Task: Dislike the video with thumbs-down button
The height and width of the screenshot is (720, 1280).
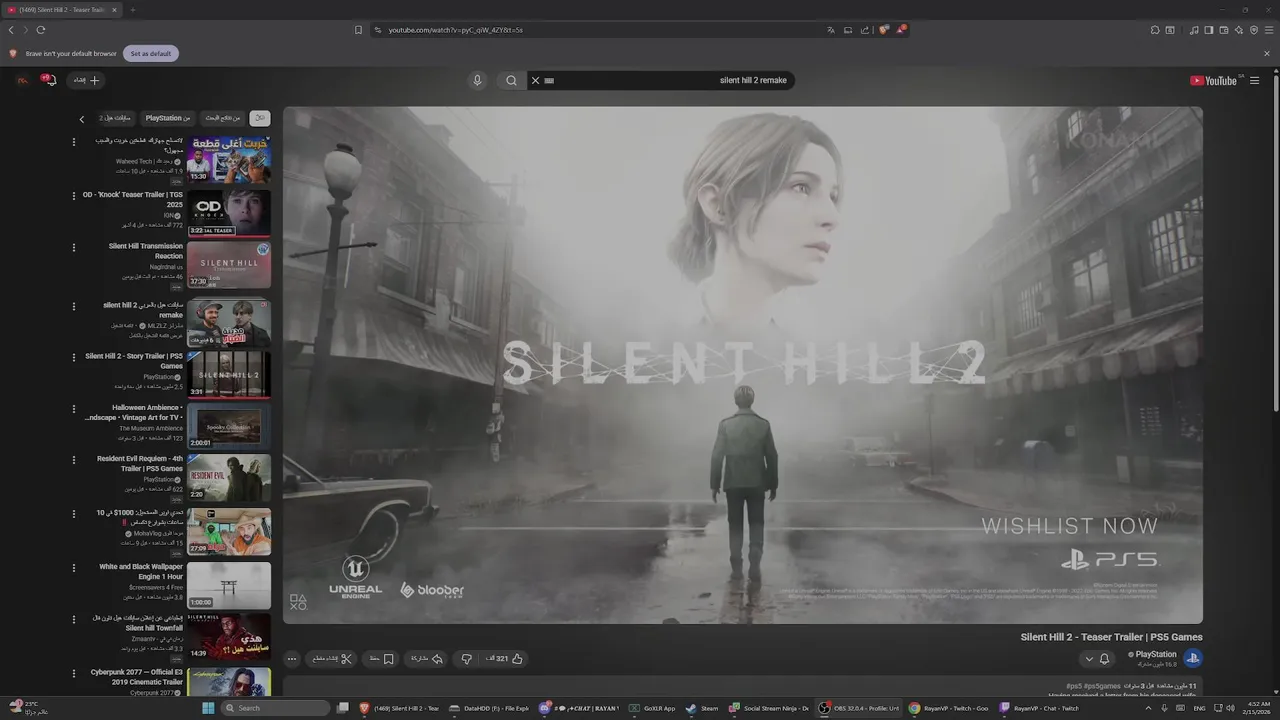Action: click(x=466, y=659)
